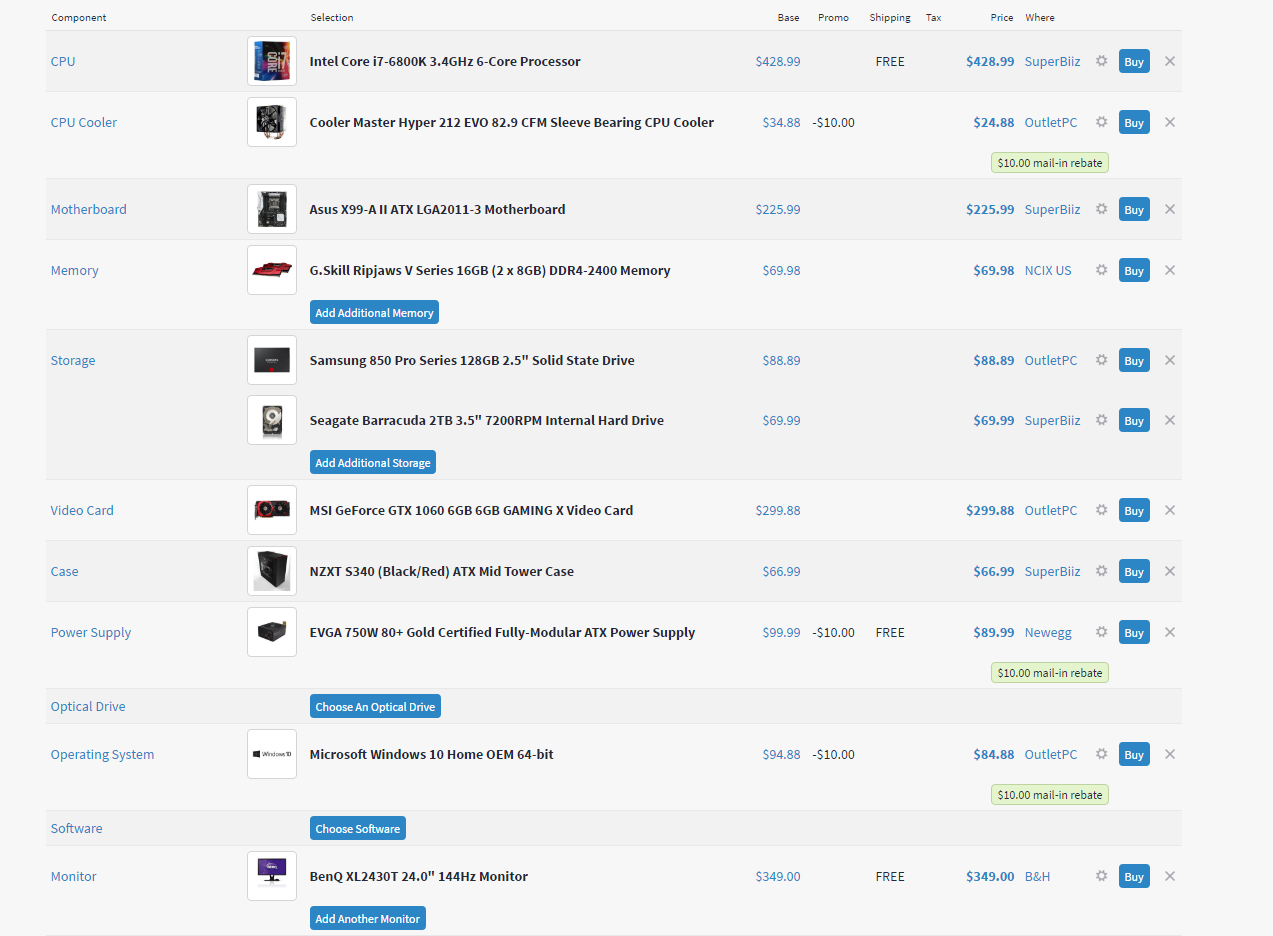Open the Power Supply category link
The height and width of the screenshot is (936, 1273).
91,632
